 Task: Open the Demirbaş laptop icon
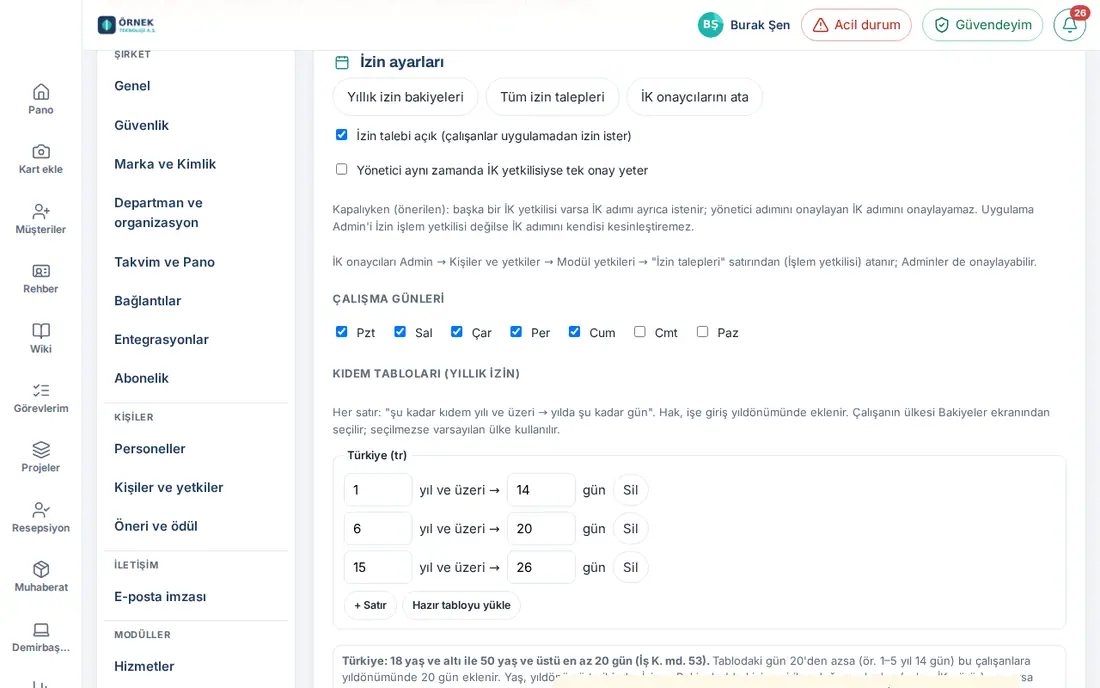coord(41,630)
